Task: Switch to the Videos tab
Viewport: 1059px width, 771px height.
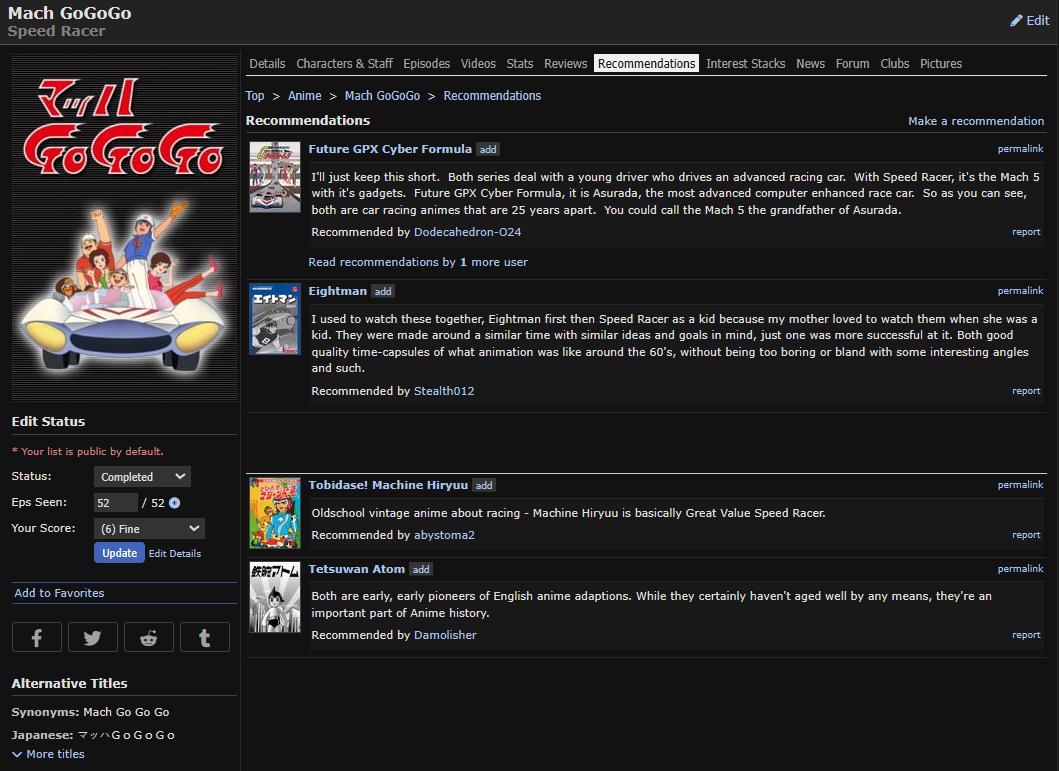Action: (x=478, y=63)
